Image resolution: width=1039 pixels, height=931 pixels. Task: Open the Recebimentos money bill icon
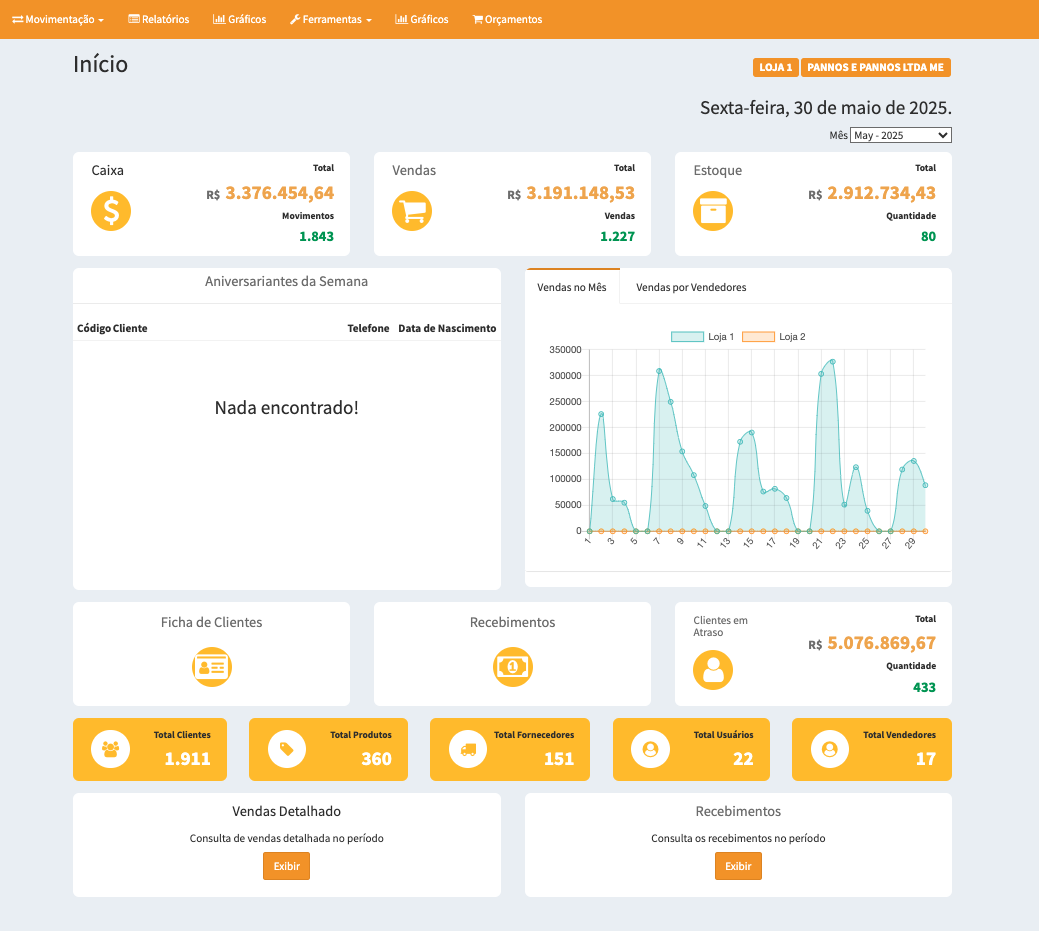click(x=512, y=667)
